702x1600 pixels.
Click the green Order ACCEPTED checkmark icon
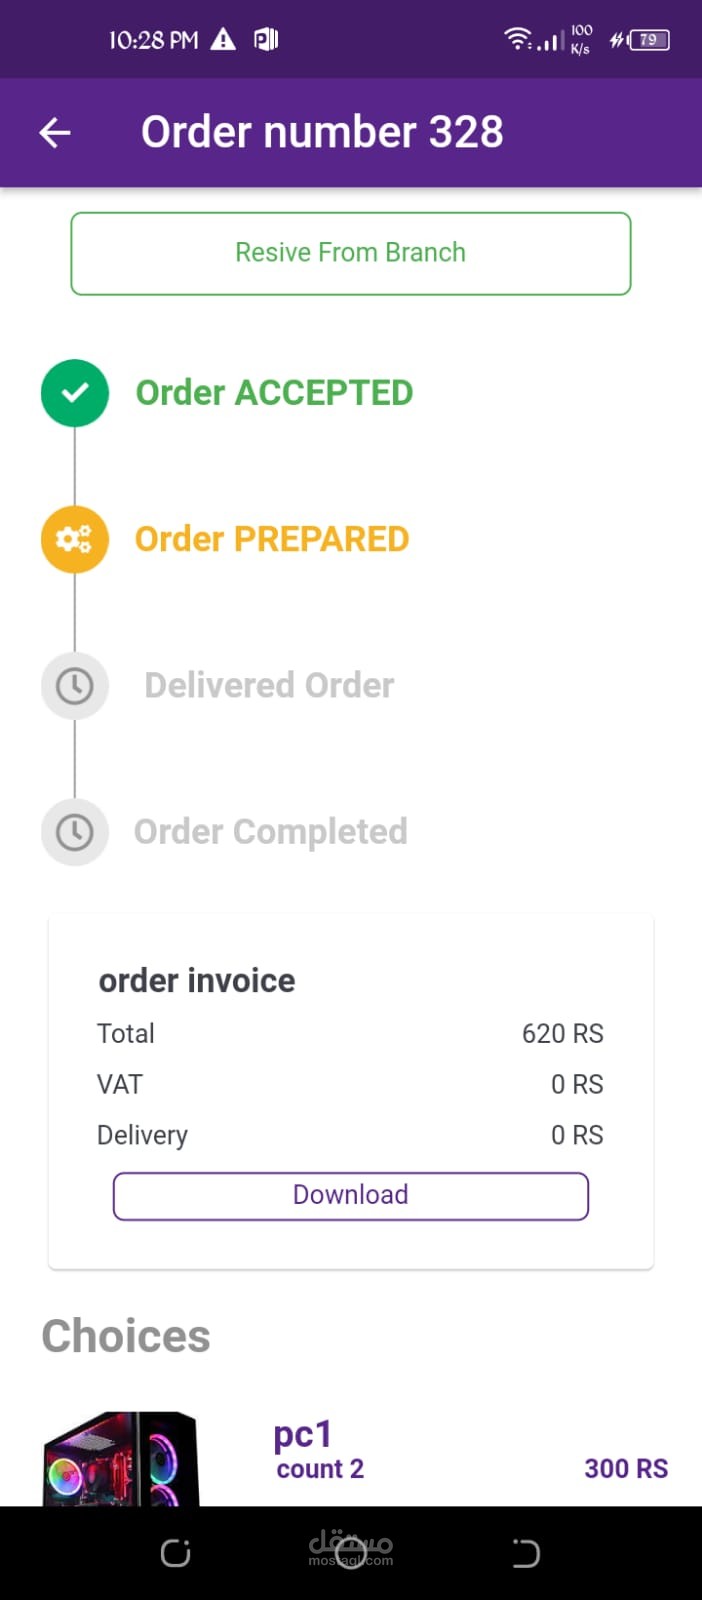(75, 393)
